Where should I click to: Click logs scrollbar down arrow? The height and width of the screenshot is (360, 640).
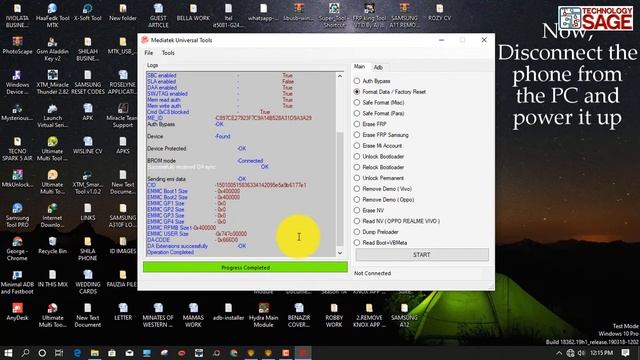coord(340,253)
